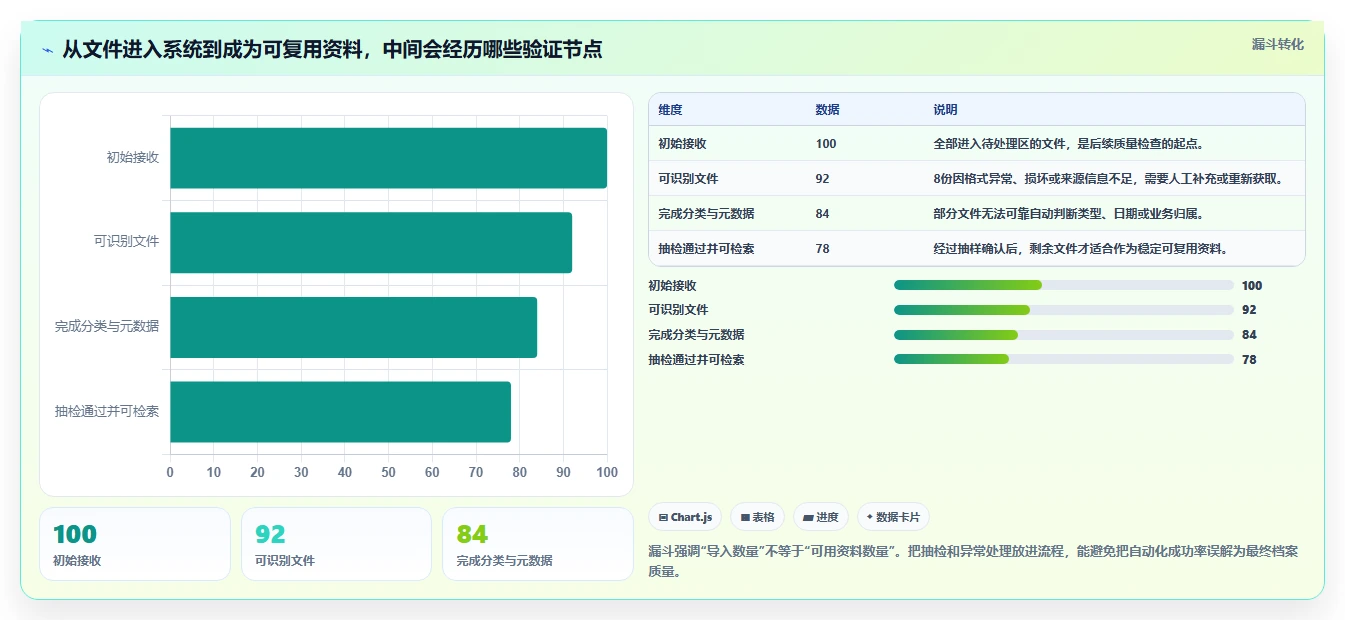Click the 78 value beside the progress bar
This screenshot has width=1345, height=620.
coord(1249,359)
